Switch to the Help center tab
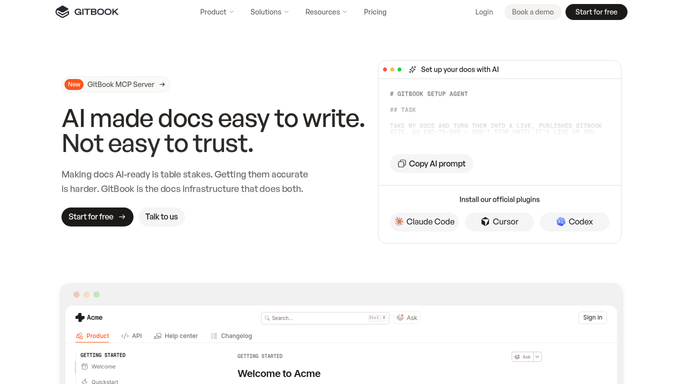The width and height of the screenshot is (683, 384). tap(176, 336)
